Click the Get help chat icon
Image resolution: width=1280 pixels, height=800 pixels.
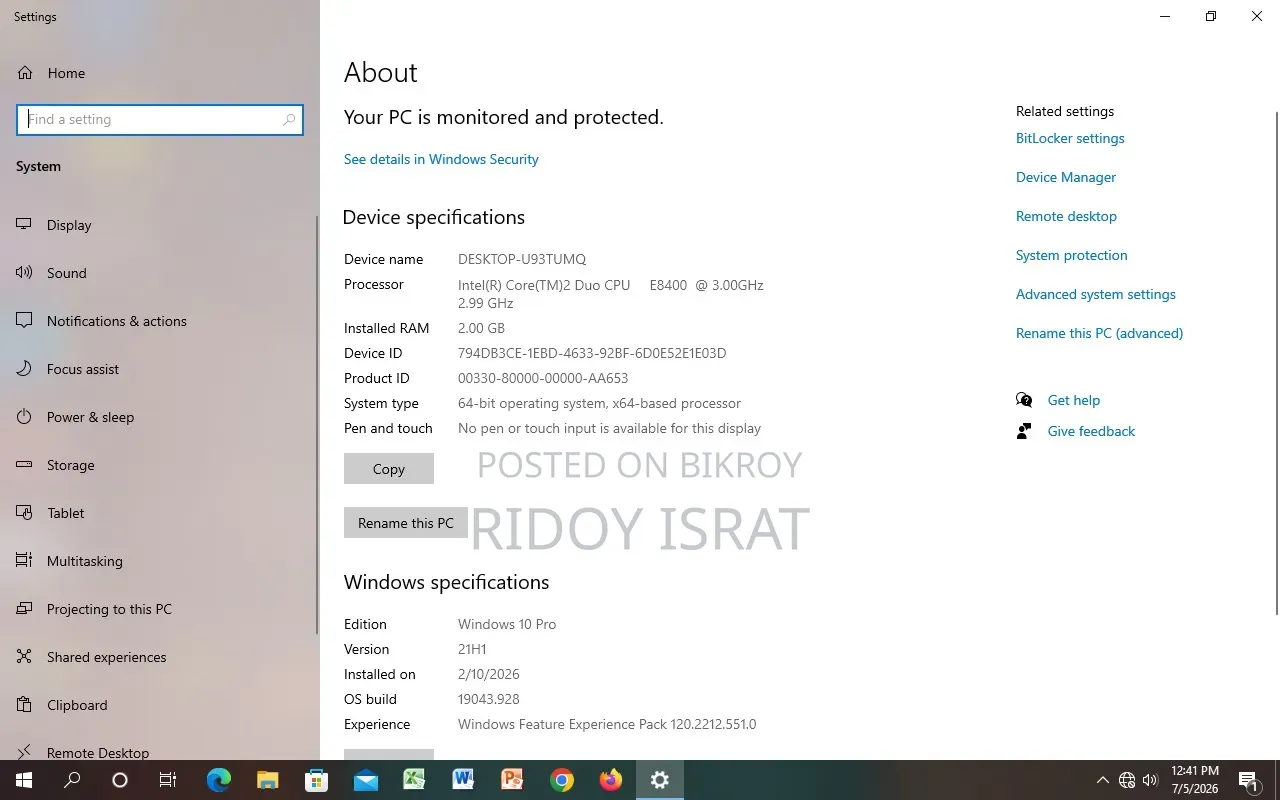1024,400
